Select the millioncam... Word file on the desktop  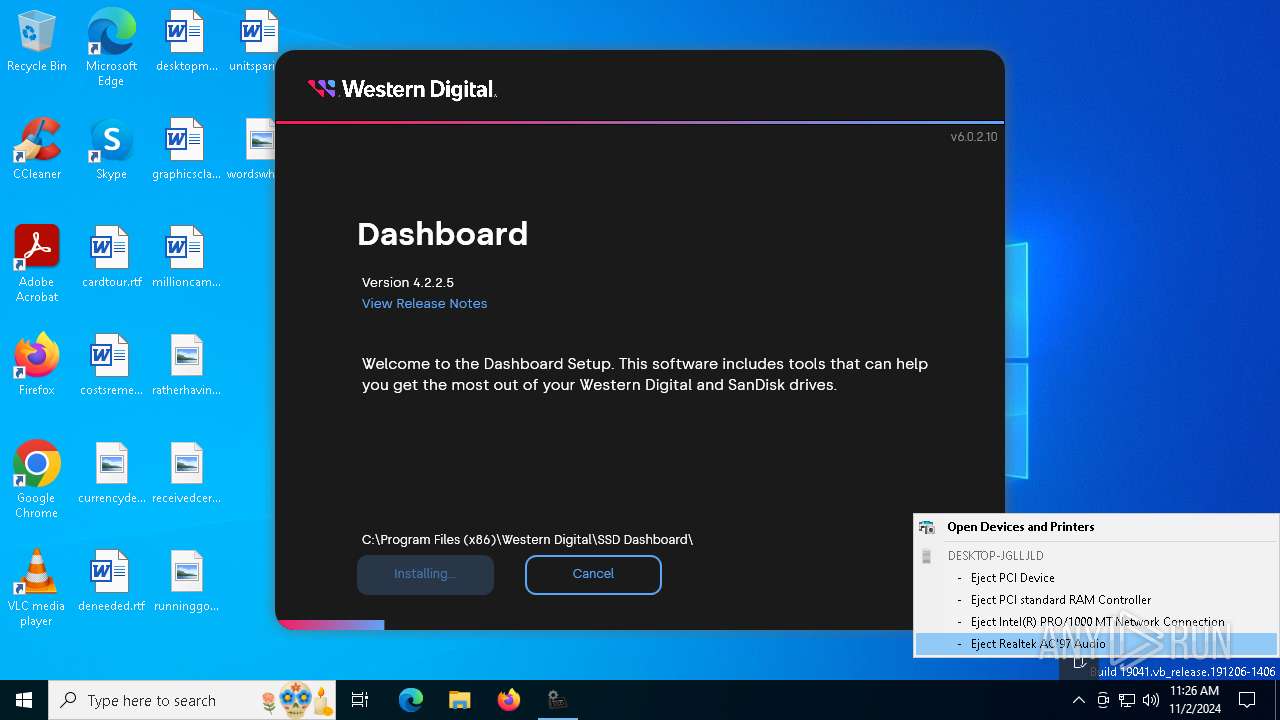coord(186,257)
